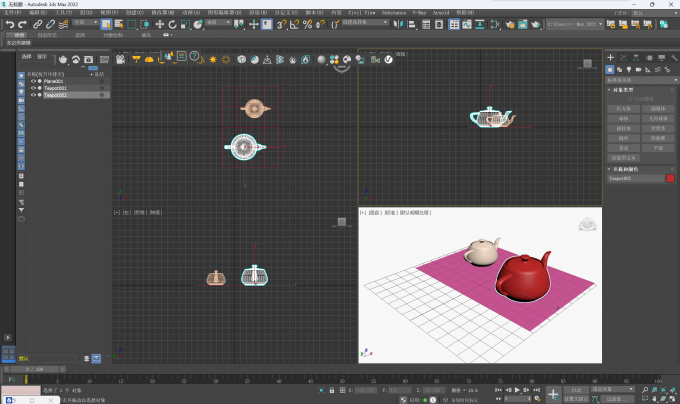Click the Teapot (茶壶) primitive button
Image resolution: width=680 pixels, height=404 pixels.
(624, 148)
